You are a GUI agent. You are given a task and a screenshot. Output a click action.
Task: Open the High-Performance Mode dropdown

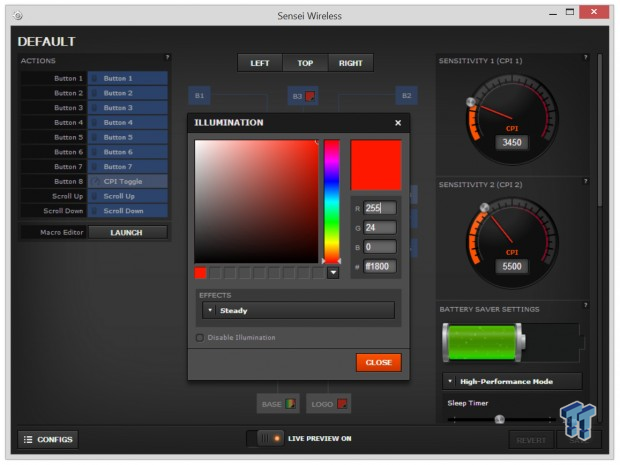[x=512, y=381]
